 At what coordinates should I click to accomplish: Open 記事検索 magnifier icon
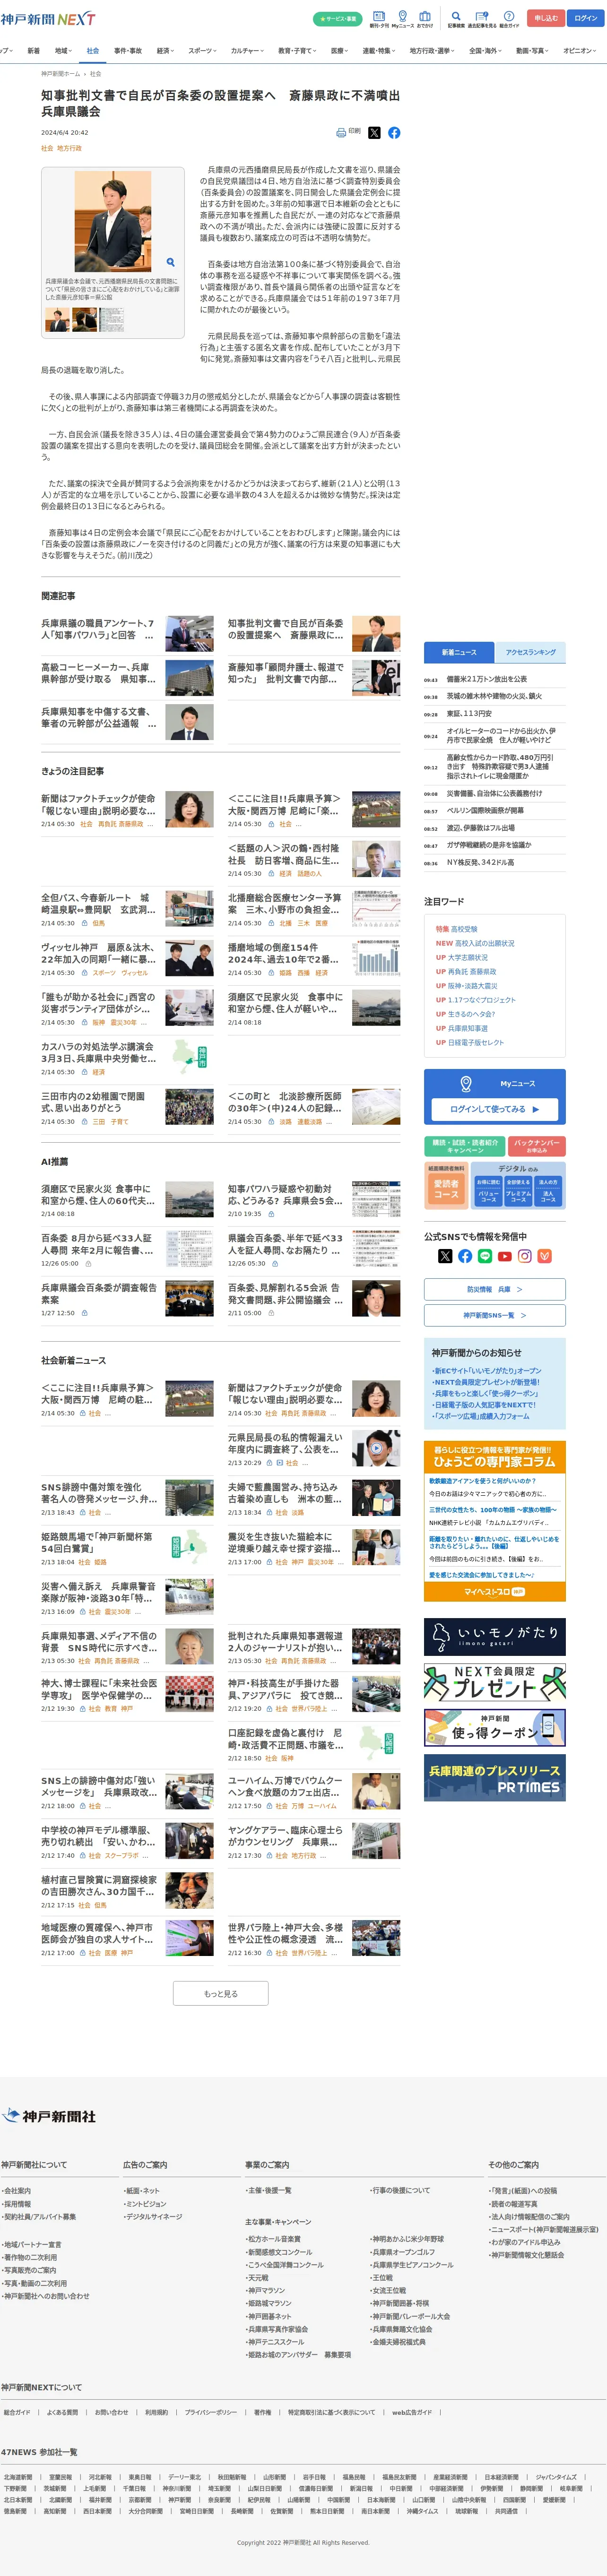point(456,18)
